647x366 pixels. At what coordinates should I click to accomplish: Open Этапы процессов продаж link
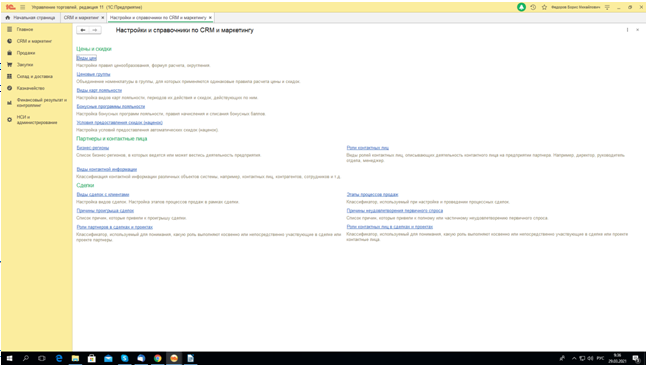coord(372,194)
